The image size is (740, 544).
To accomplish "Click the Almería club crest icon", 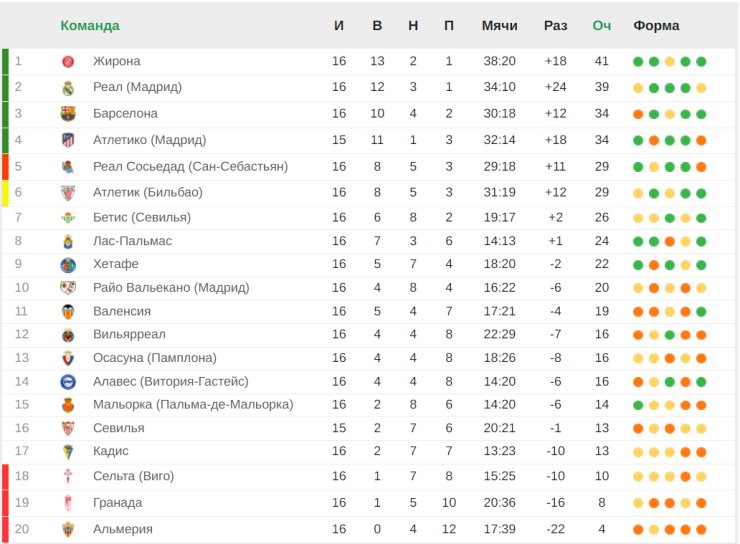I will (x=68, y=529).
